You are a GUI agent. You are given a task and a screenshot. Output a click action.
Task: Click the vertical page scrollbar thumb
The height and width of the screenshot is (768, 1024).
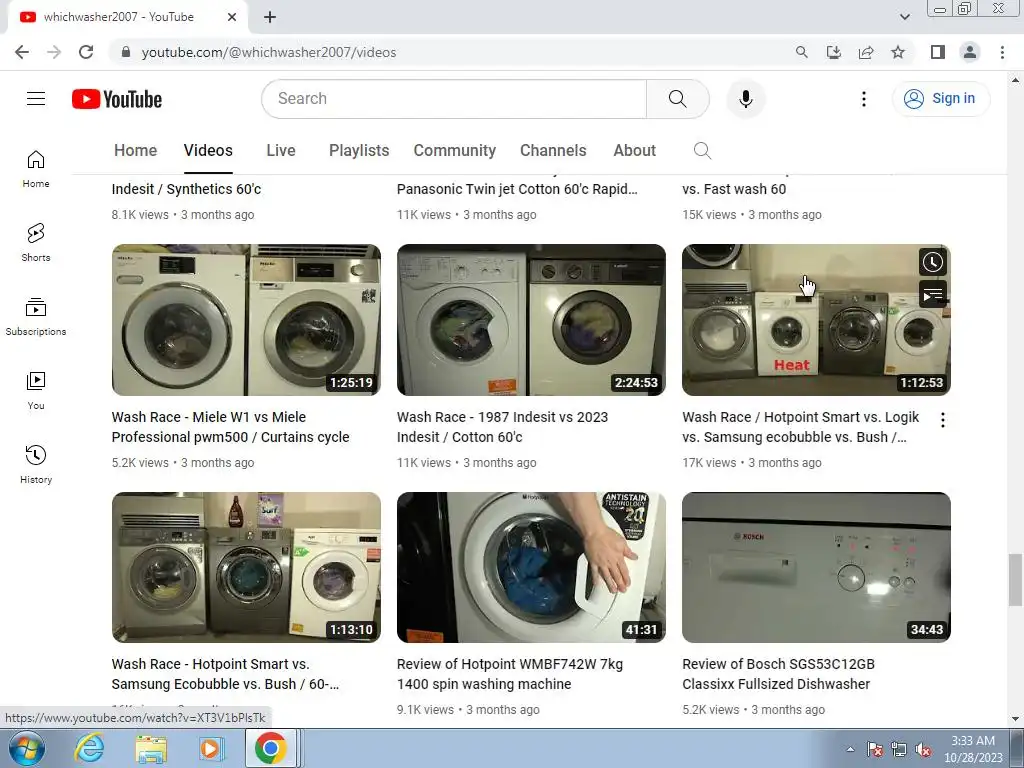pyautogui.click(x=1015, y=580)
